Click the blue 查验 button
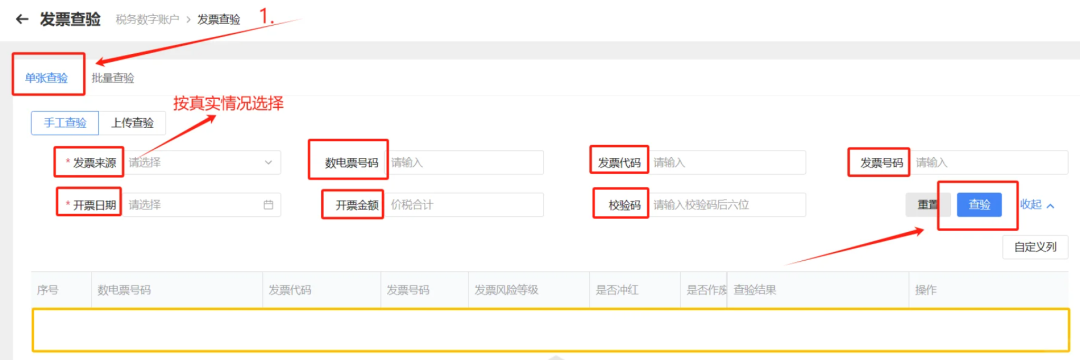This screenshot has width=1080, height=360. point(979,204)
